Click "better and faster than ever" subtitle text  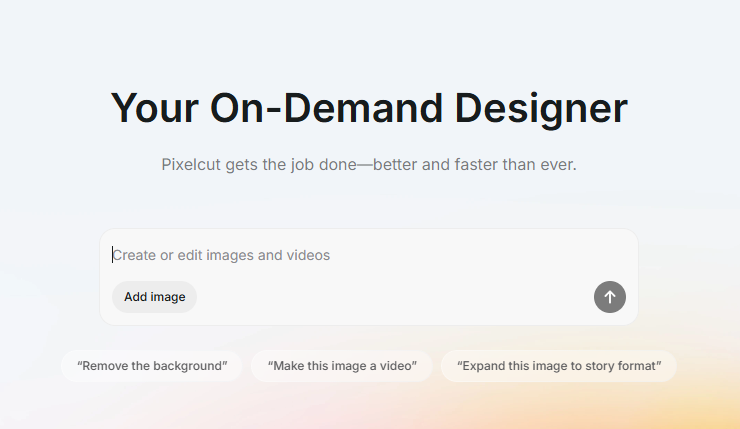tap(475, 164)
